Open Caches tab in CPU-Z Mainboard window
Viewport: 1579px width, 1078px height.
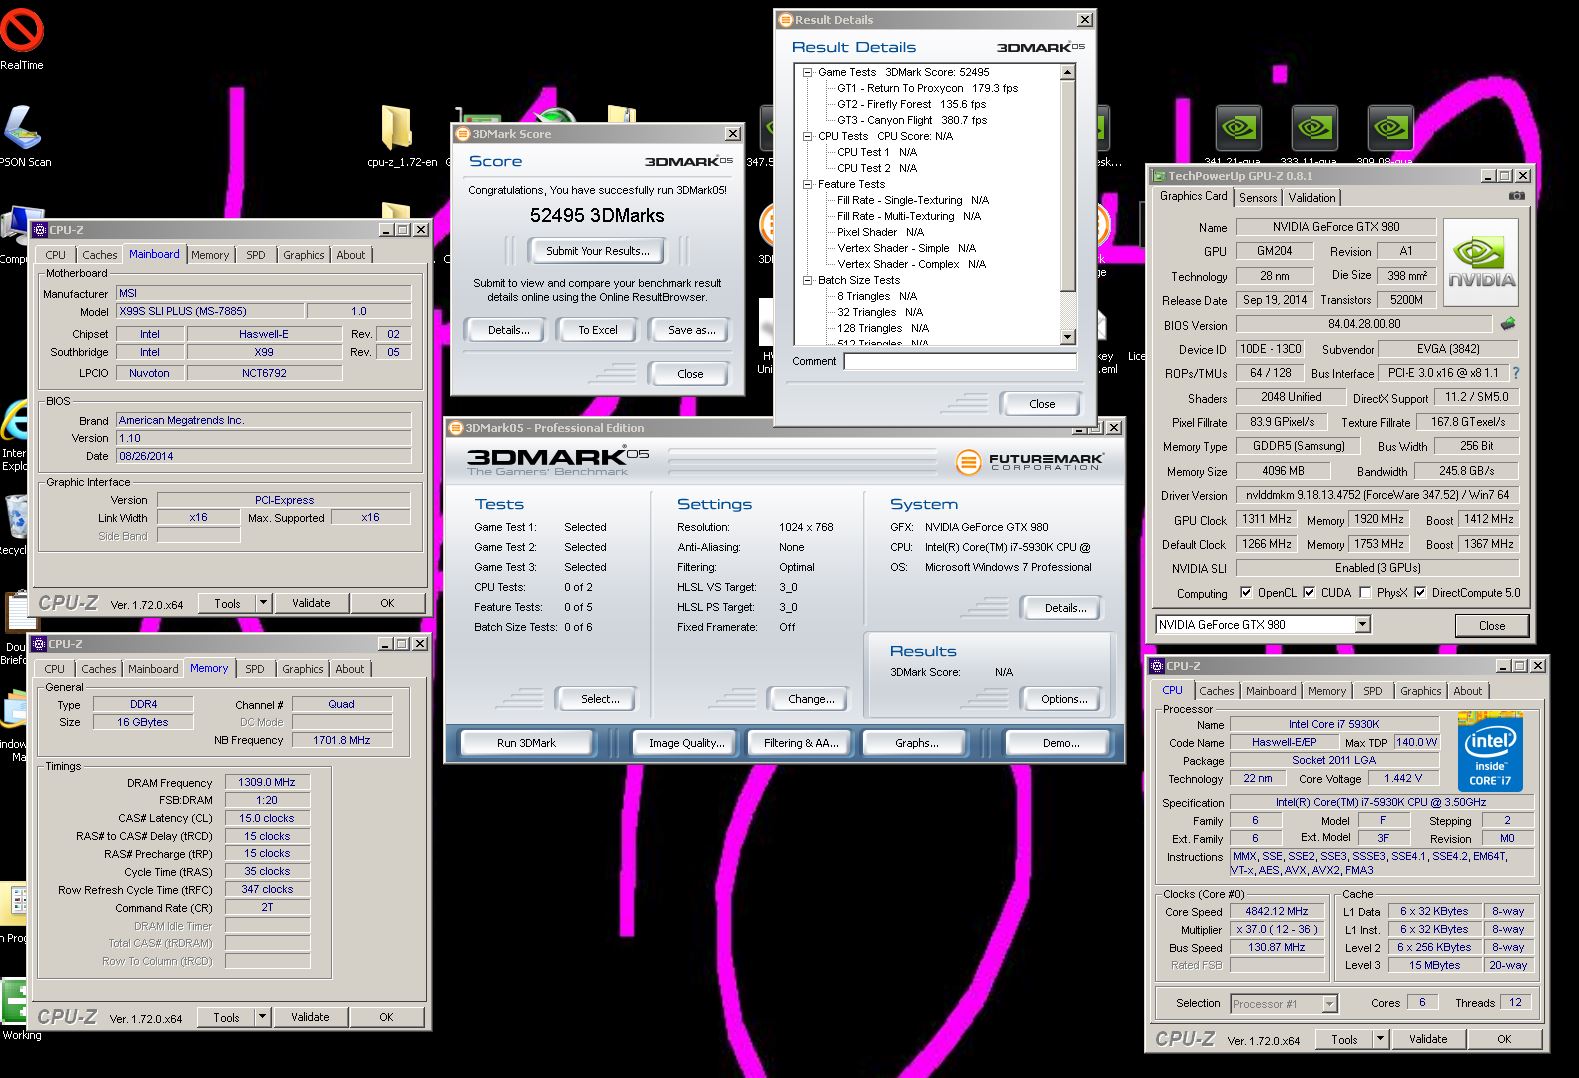(100, 255)
